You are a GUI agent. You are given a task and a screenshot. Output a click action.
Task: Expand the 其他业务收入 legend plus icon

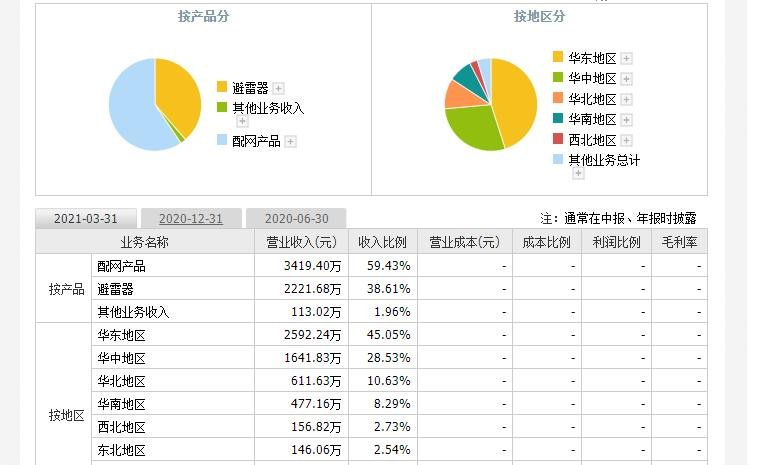click(242, 121)
